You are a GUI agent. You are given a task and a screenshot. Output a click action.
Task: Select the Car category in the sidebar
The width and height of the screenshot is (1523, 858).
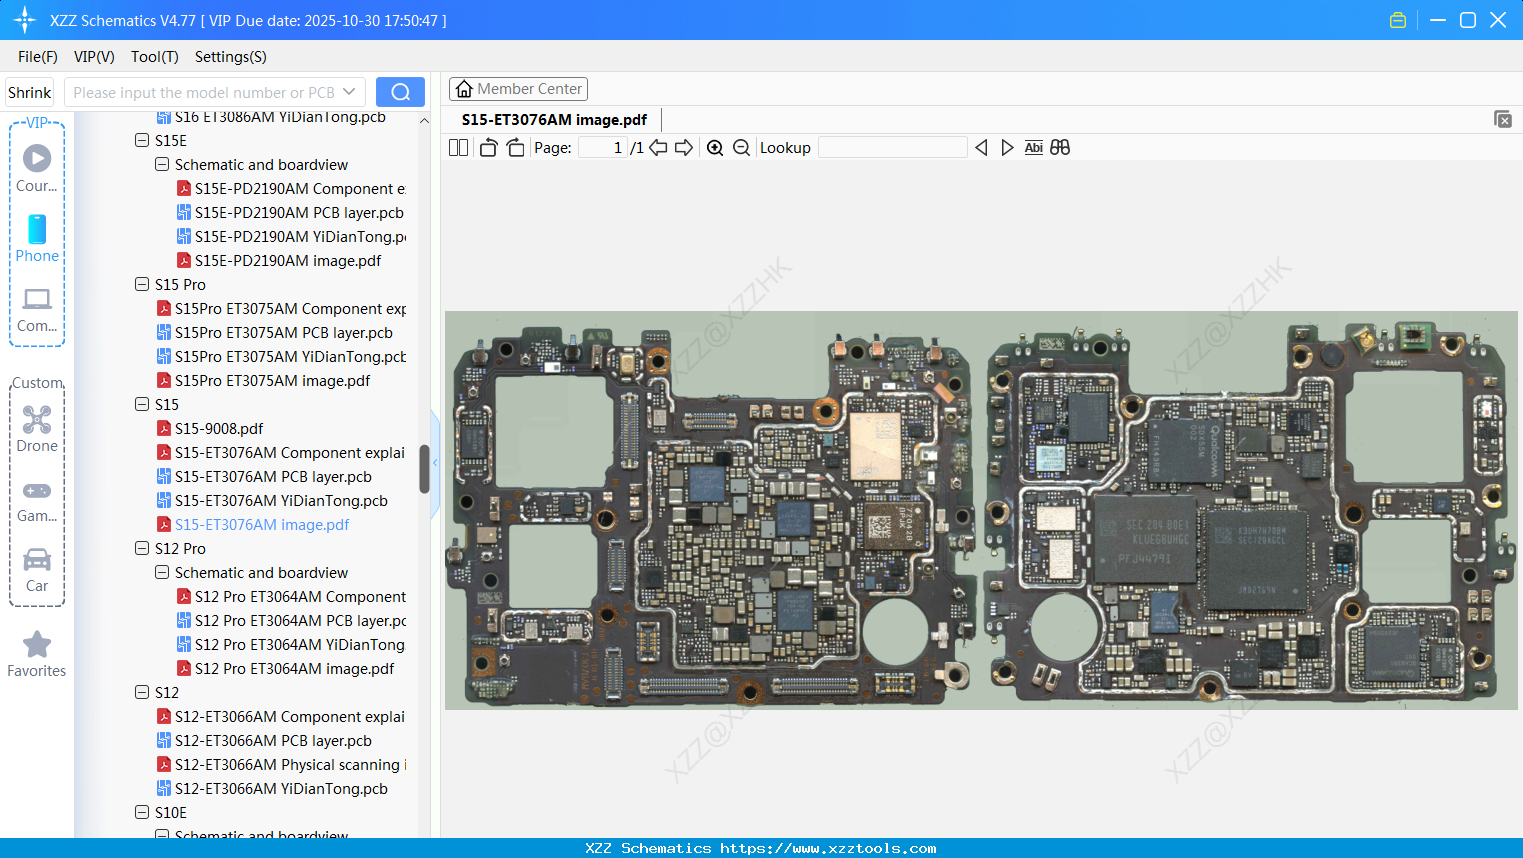point(36,560)
